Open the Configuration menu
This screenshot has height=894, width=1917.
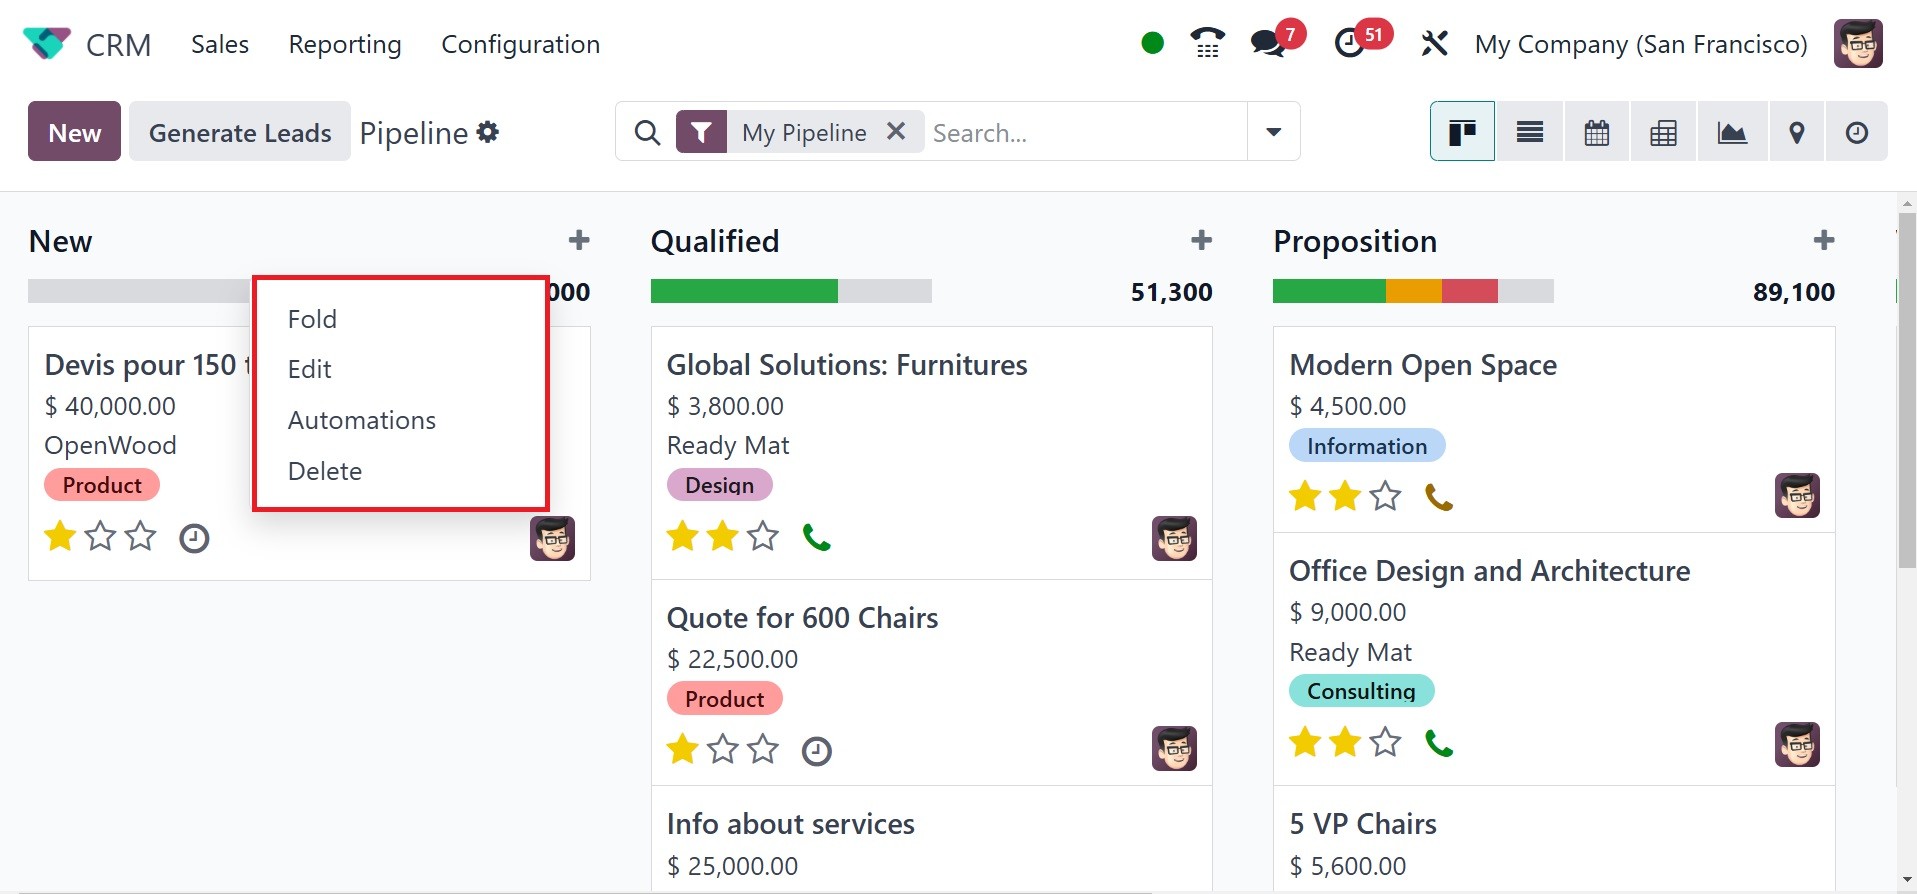[520, 44]
